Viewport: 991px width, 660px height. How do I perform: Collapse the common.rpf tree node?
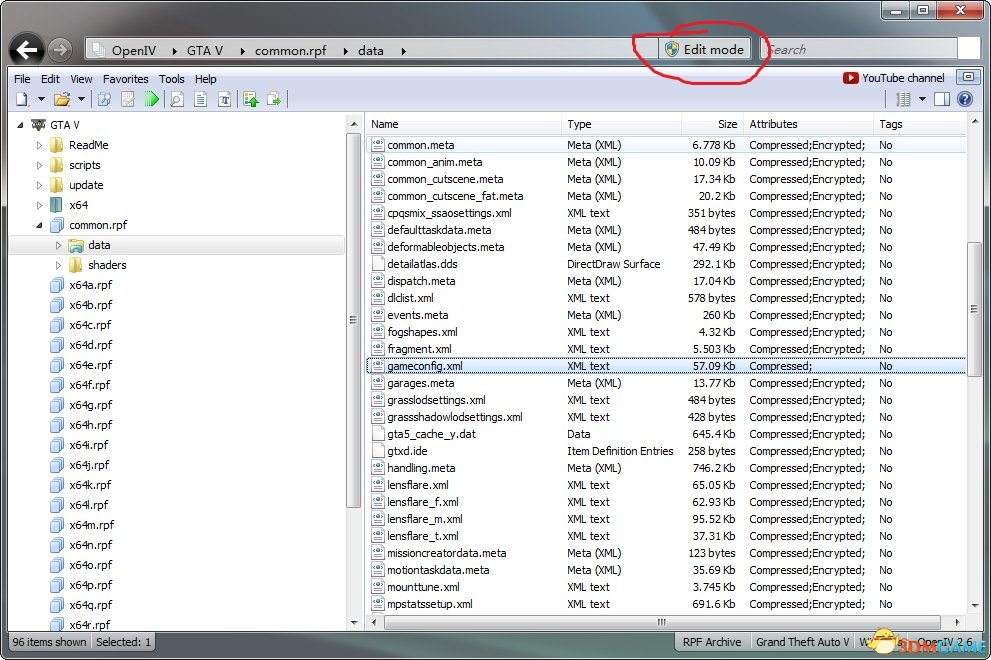click(39, 225)
